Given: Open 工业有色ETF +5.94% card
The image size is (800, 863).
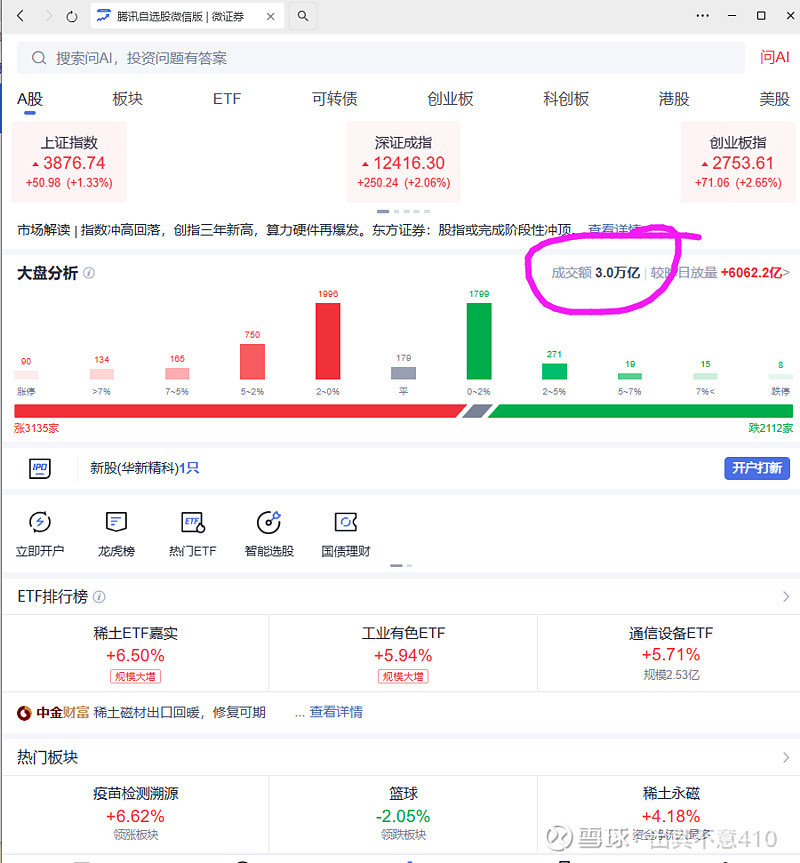Looking at the screenshot, I should tap(403, 654).
